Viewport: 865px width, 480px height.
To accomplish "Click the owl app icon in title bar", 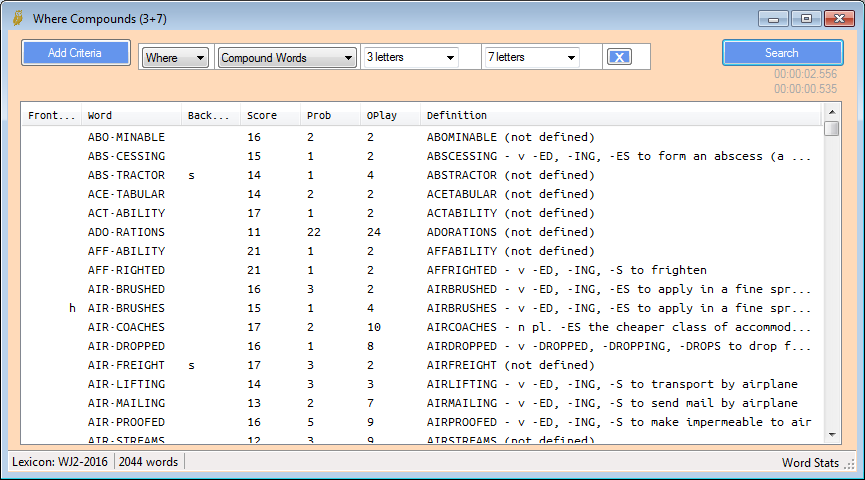I will [18, 18].
